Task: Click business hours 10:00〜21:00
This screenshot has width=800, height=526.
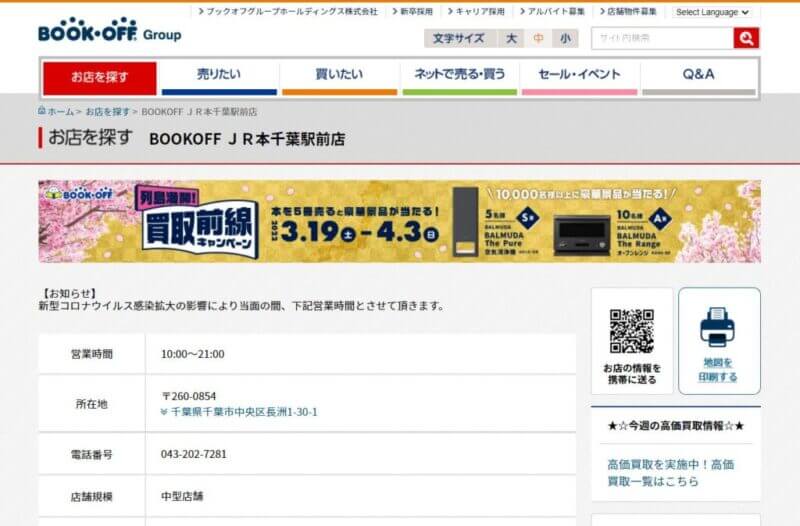Action: point(193,354)
